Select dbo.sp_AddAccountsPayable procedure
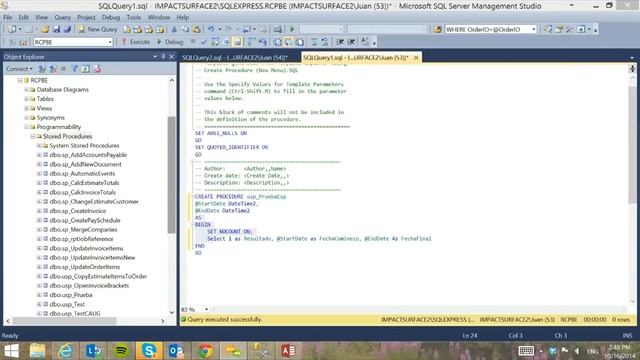Viewport: 640px width, 360px height. pos(88,155)
